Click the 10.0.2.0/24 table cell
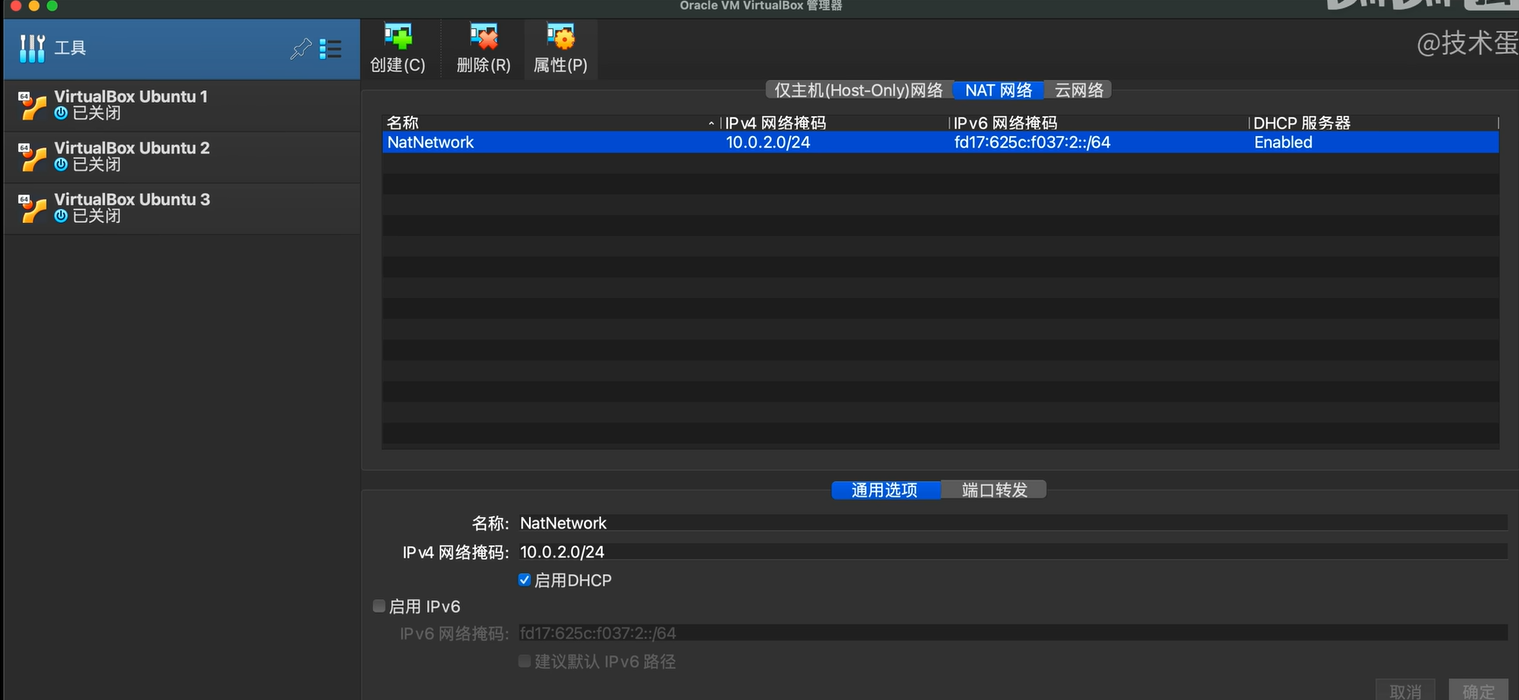Viewport: 1519px width, 700px height. [x=768, y=142]
